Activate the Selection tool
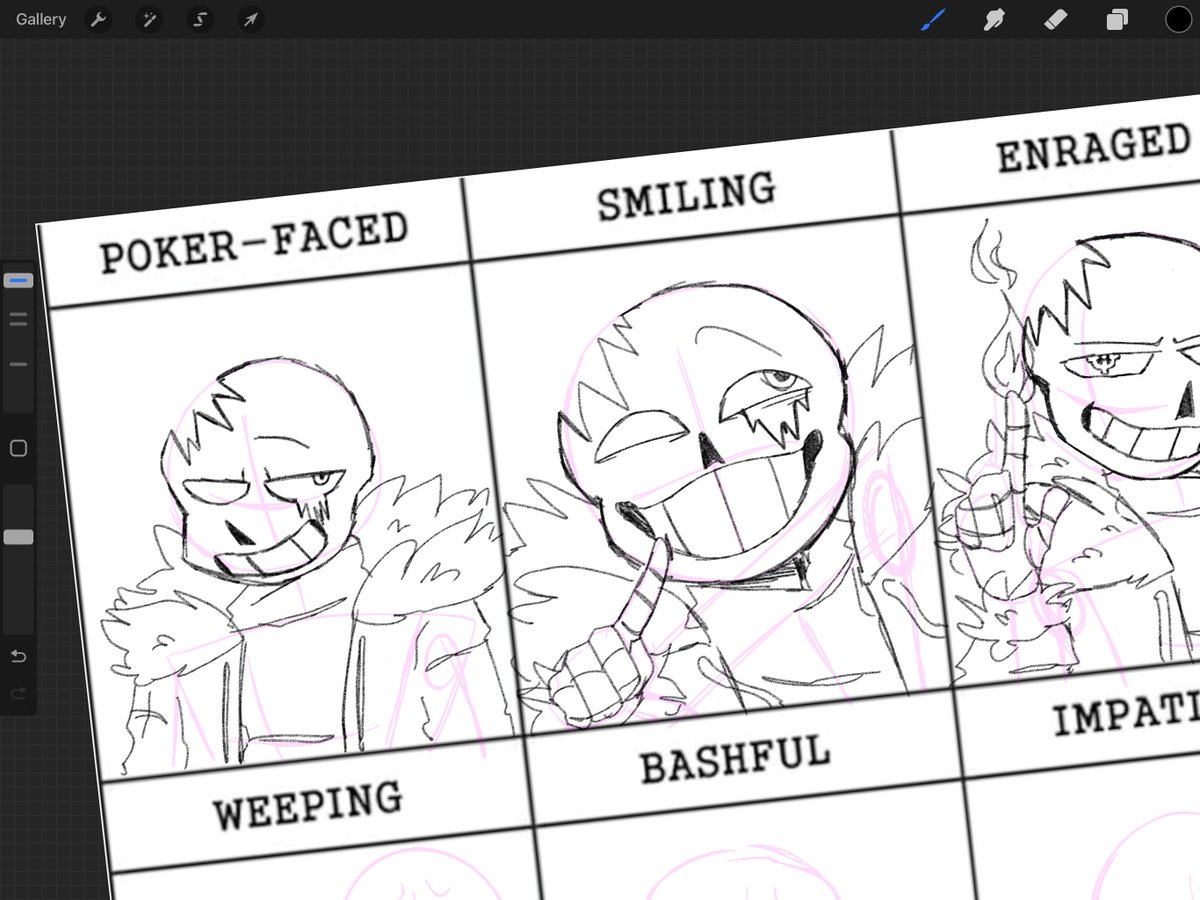Screen dimensions: 1200x900 click(x=200, y=19)
